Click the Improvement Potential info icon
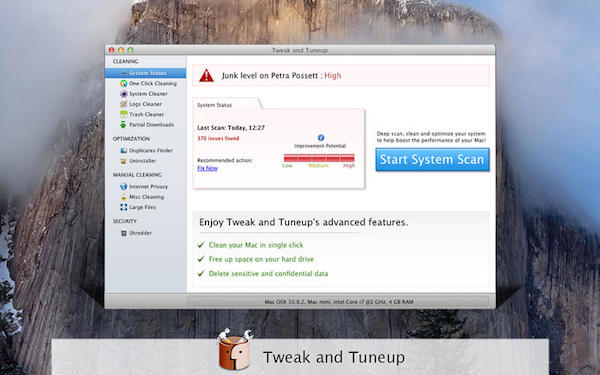This screenshot has height=375, width=600. pyautogui.click(x=321, y=138)
